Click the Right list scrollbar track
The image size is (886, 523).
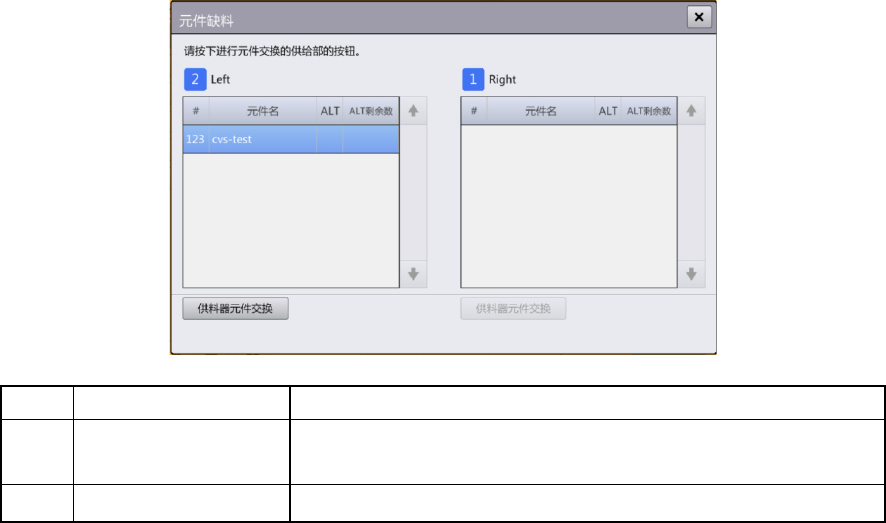click(x=692, y=192)
